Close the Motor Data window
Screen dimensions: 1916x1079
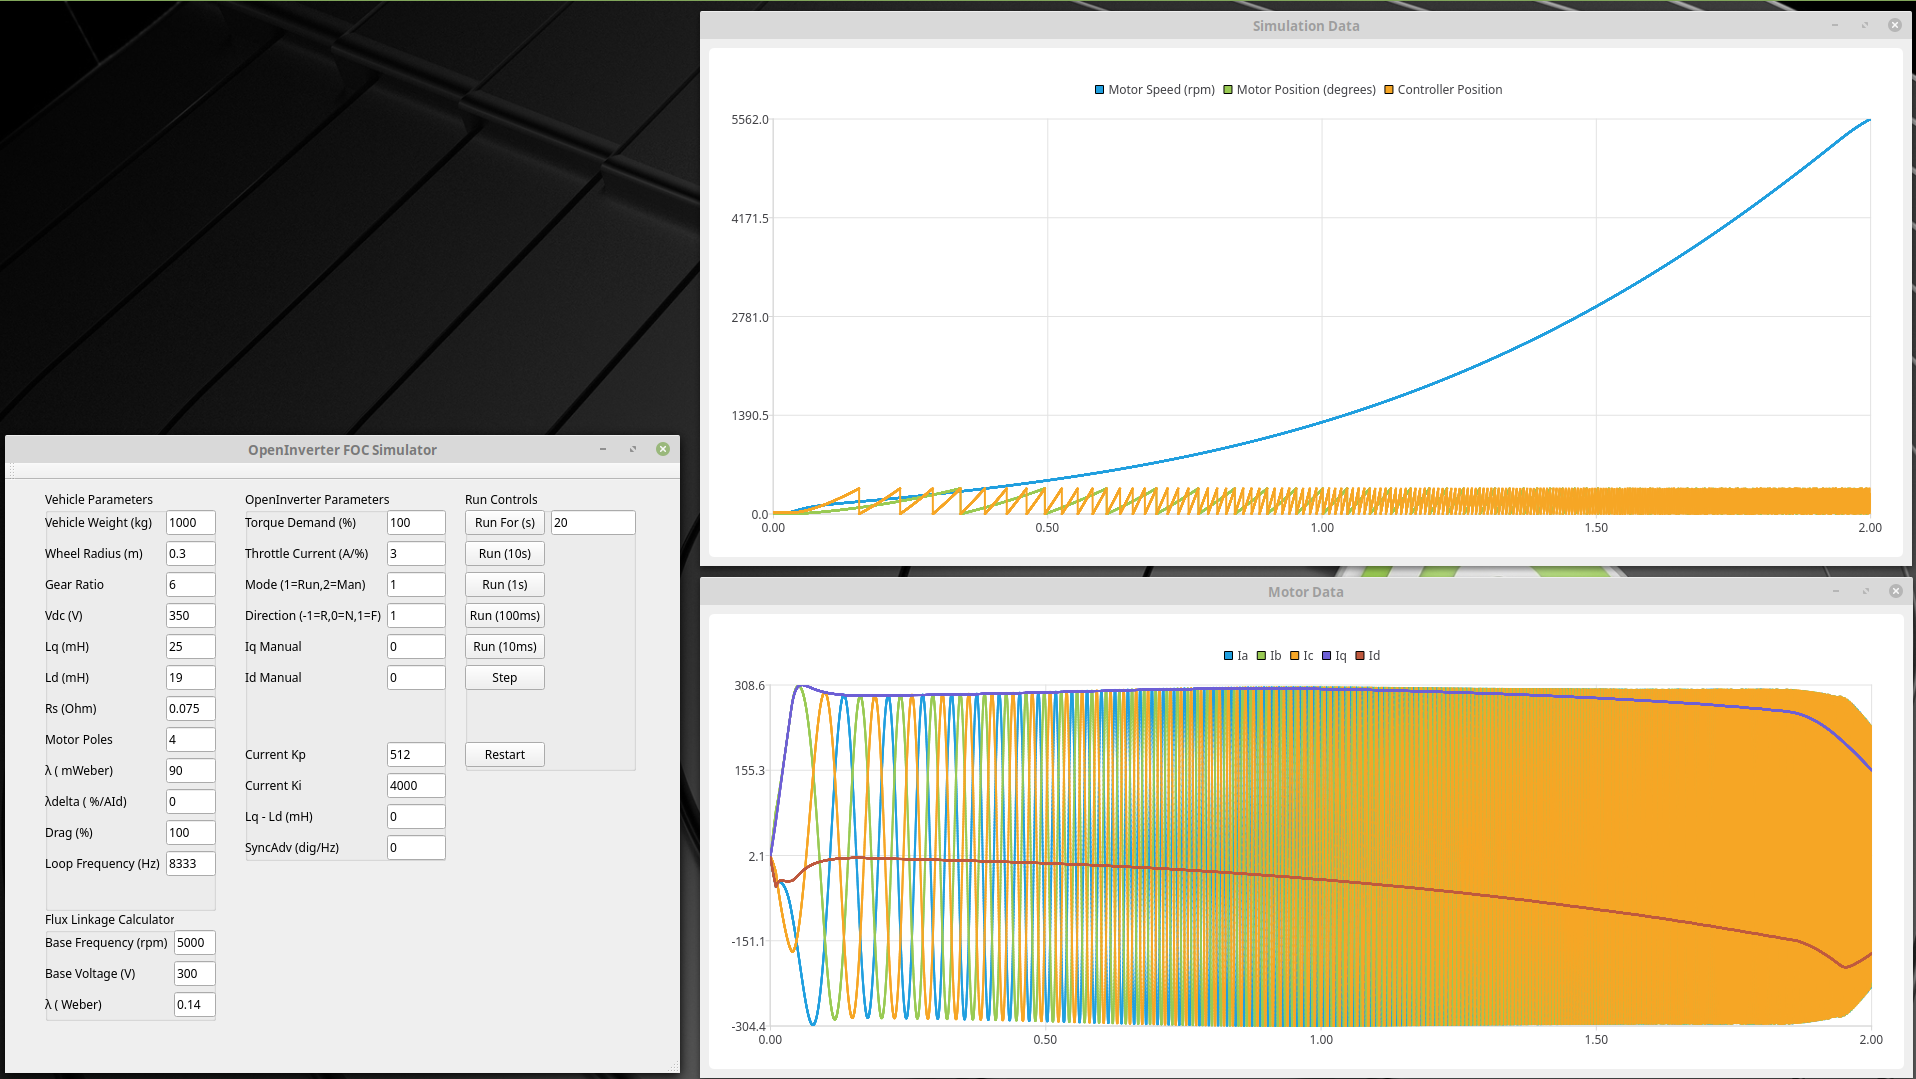coord(1894,592)
